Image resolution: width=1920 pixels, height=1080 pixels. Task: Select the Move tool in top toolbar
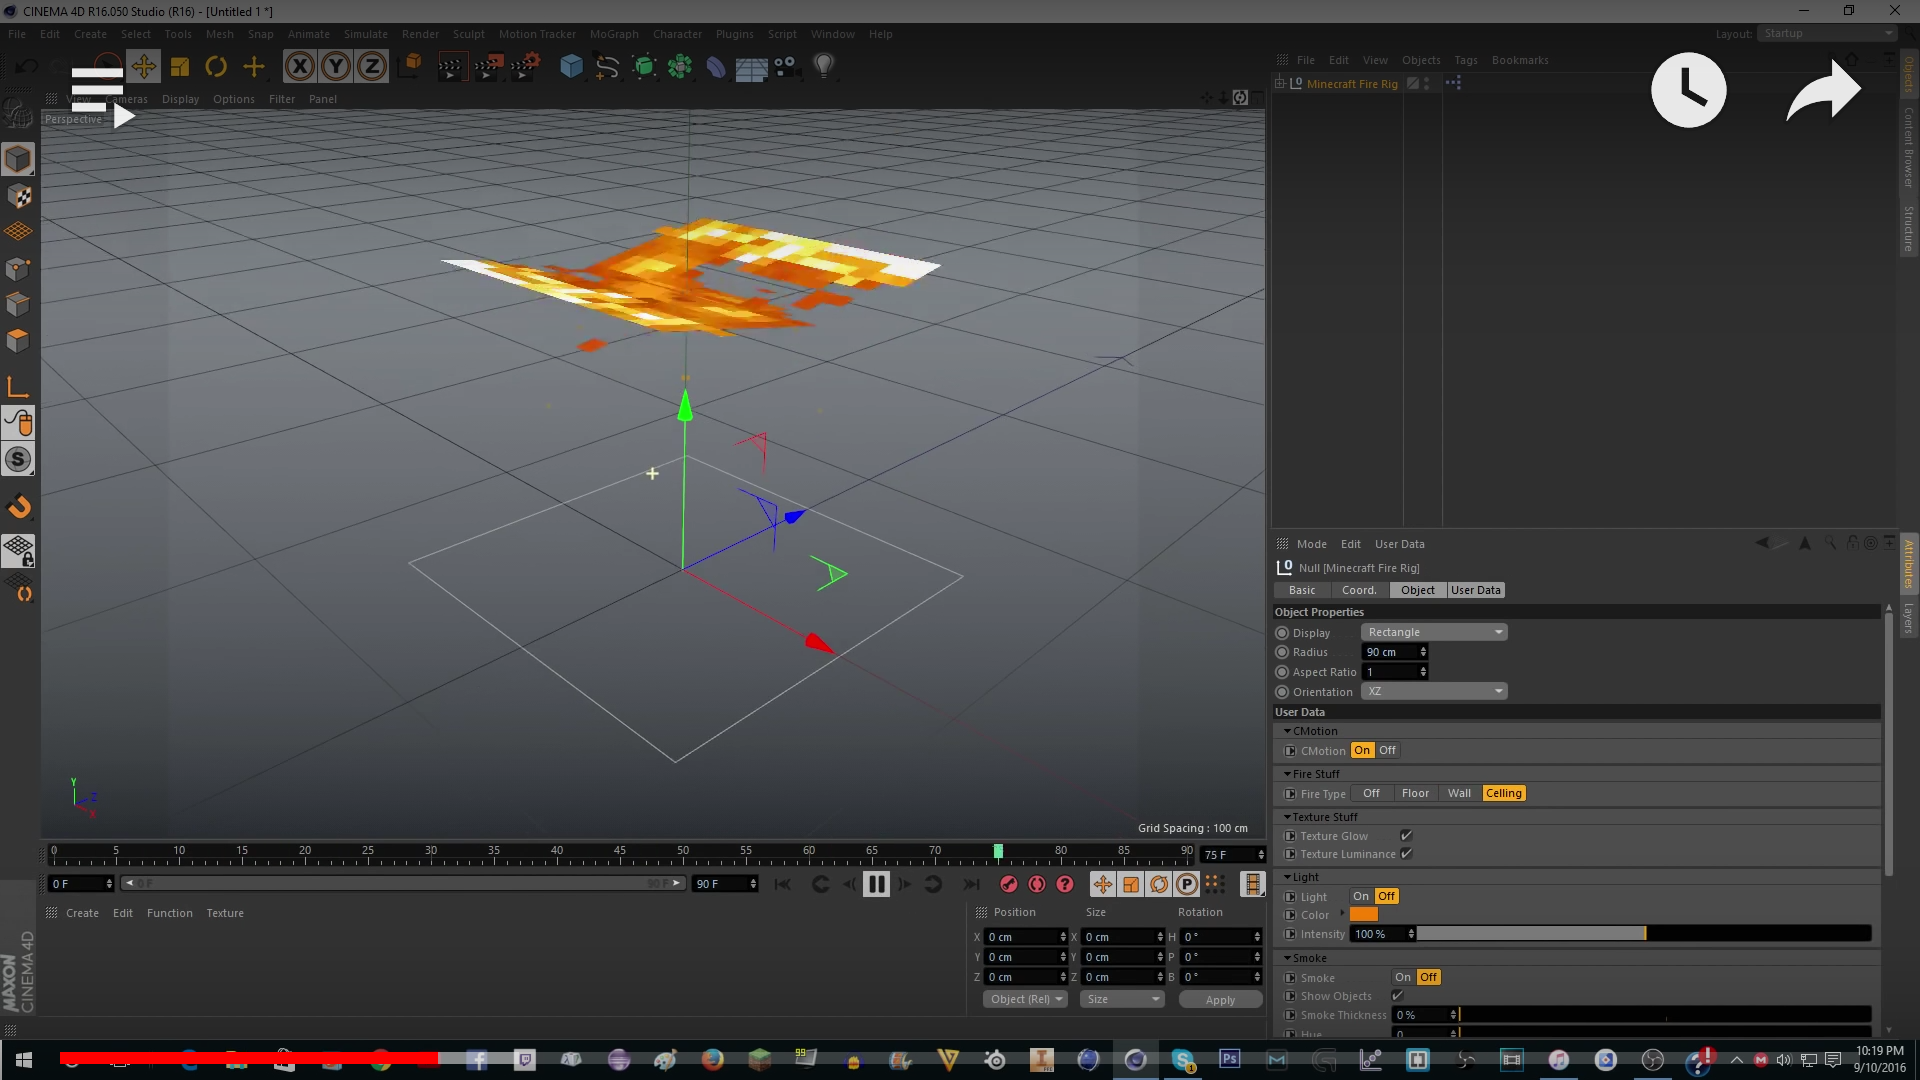click(x=143, y=67)
